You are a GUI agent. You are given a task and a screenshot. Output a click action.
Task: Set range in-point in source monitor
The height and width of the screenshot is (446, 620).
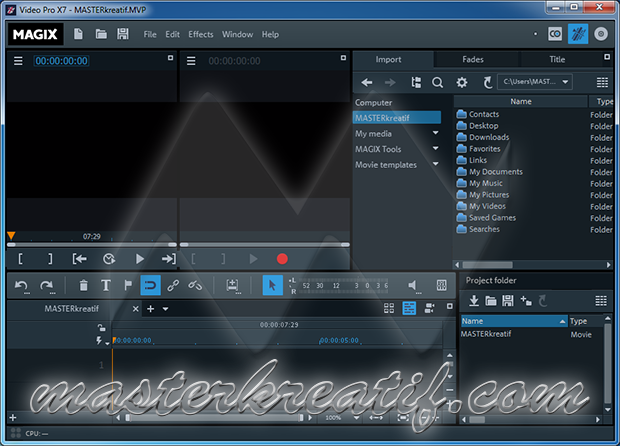(21, 259)
